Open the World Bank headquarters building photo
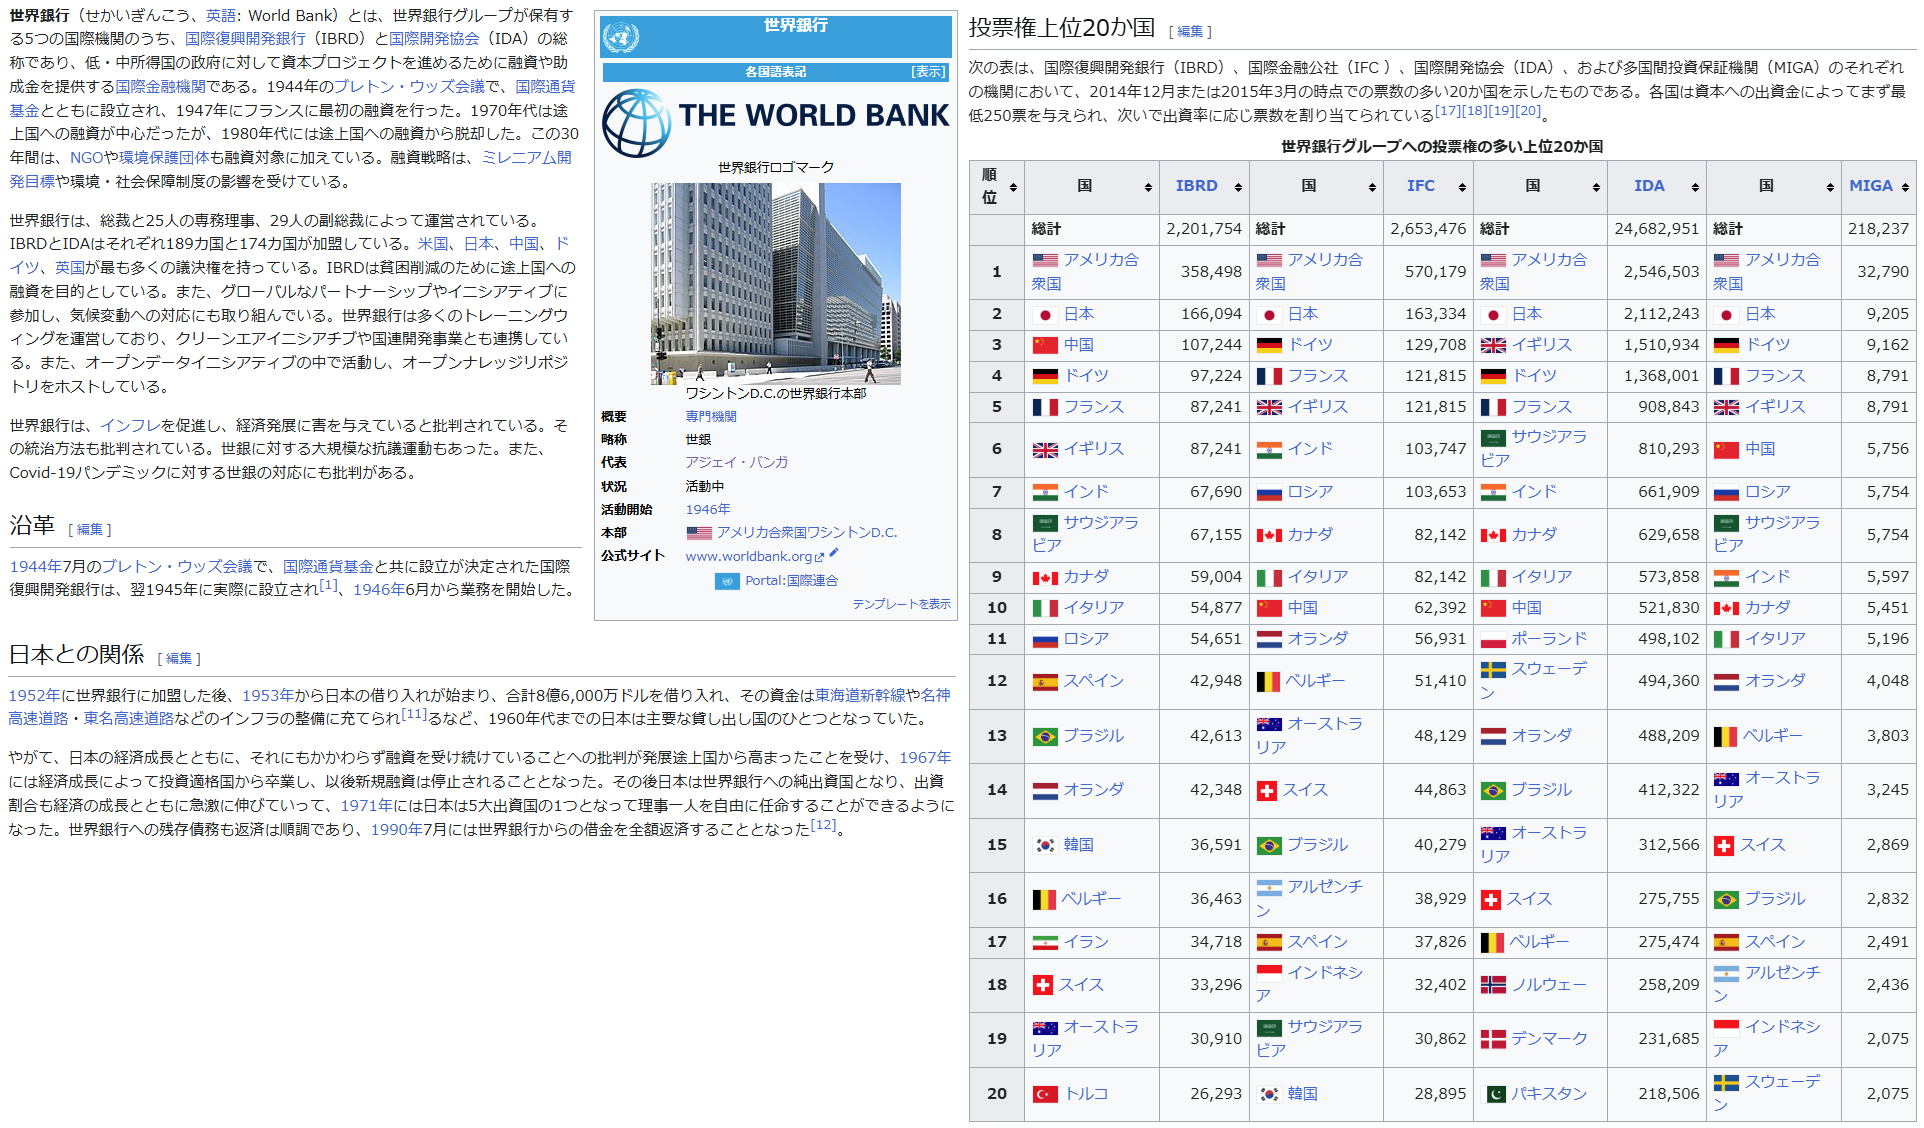This screenshot has width=1924, height=1128. point(775,283)
